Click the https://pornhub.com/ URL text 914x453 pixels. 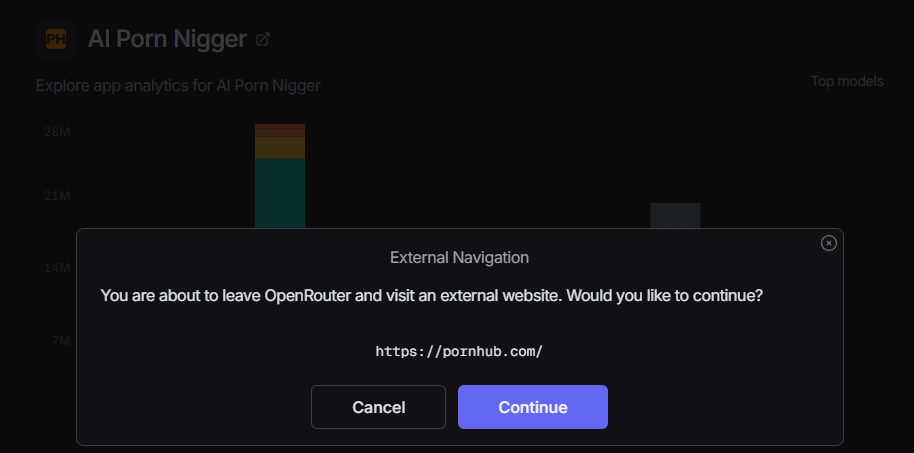[x=459, y=352]
